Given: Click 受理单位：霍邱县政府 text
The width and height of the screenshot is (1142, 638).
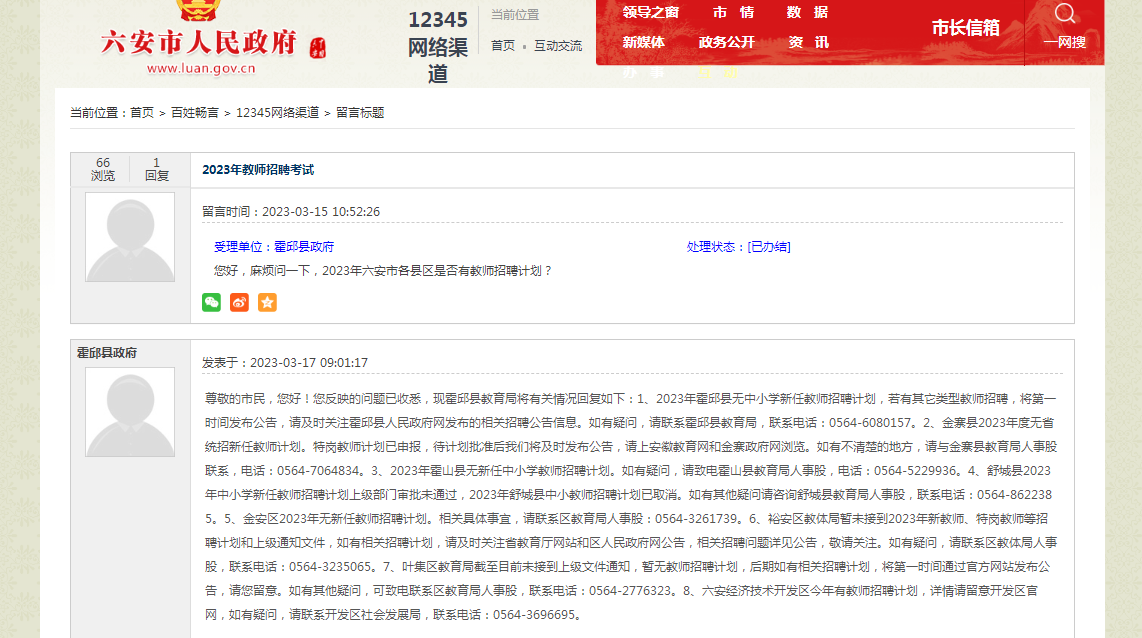Looking at the screenshot, I should point(274,247).
